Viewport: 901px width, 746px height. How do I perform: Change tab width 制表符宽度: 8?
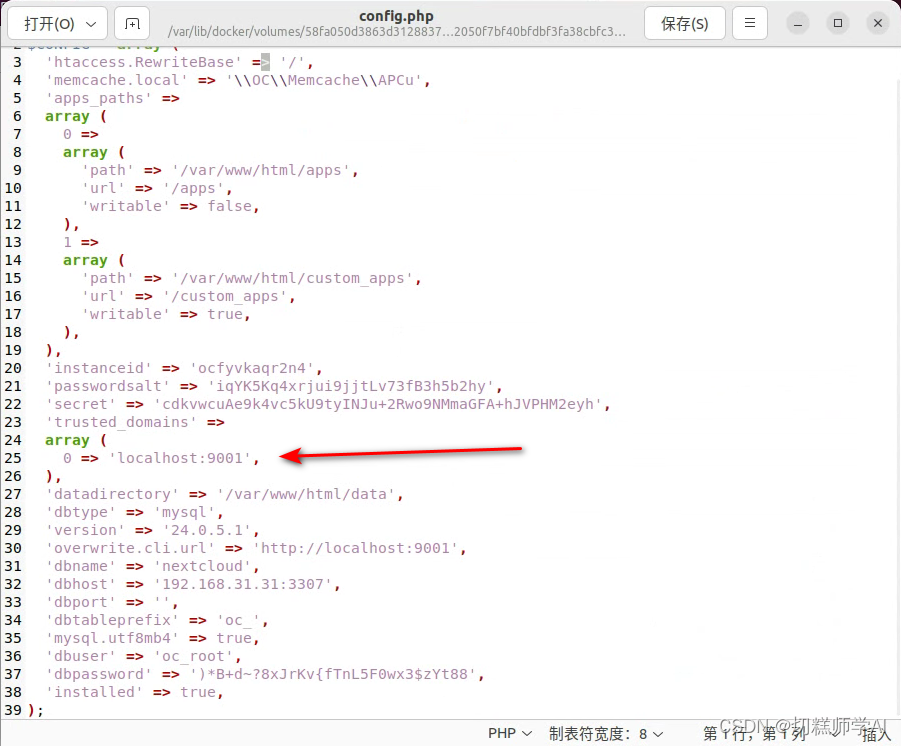pyautogui.click(x=606, y=733)
